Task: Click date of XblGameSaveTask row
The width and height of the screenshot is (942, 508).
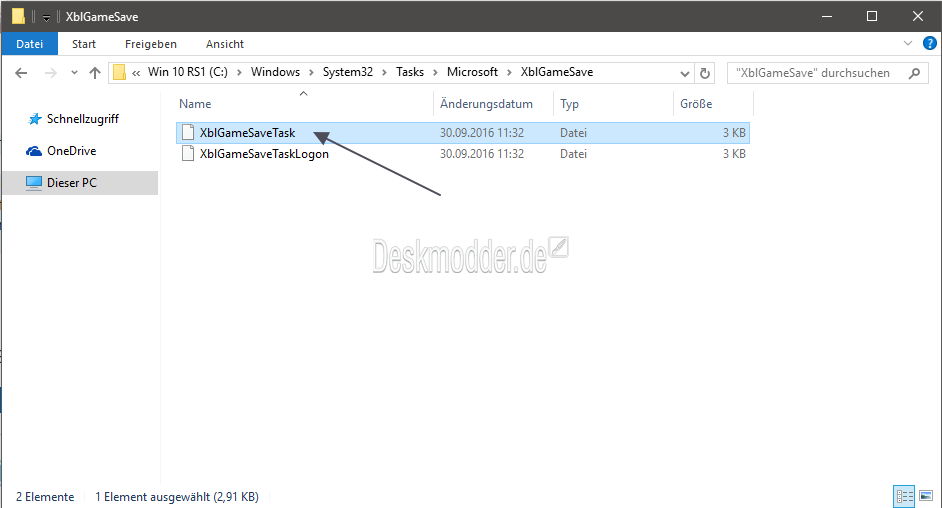Action: click(x=482, y=133)
